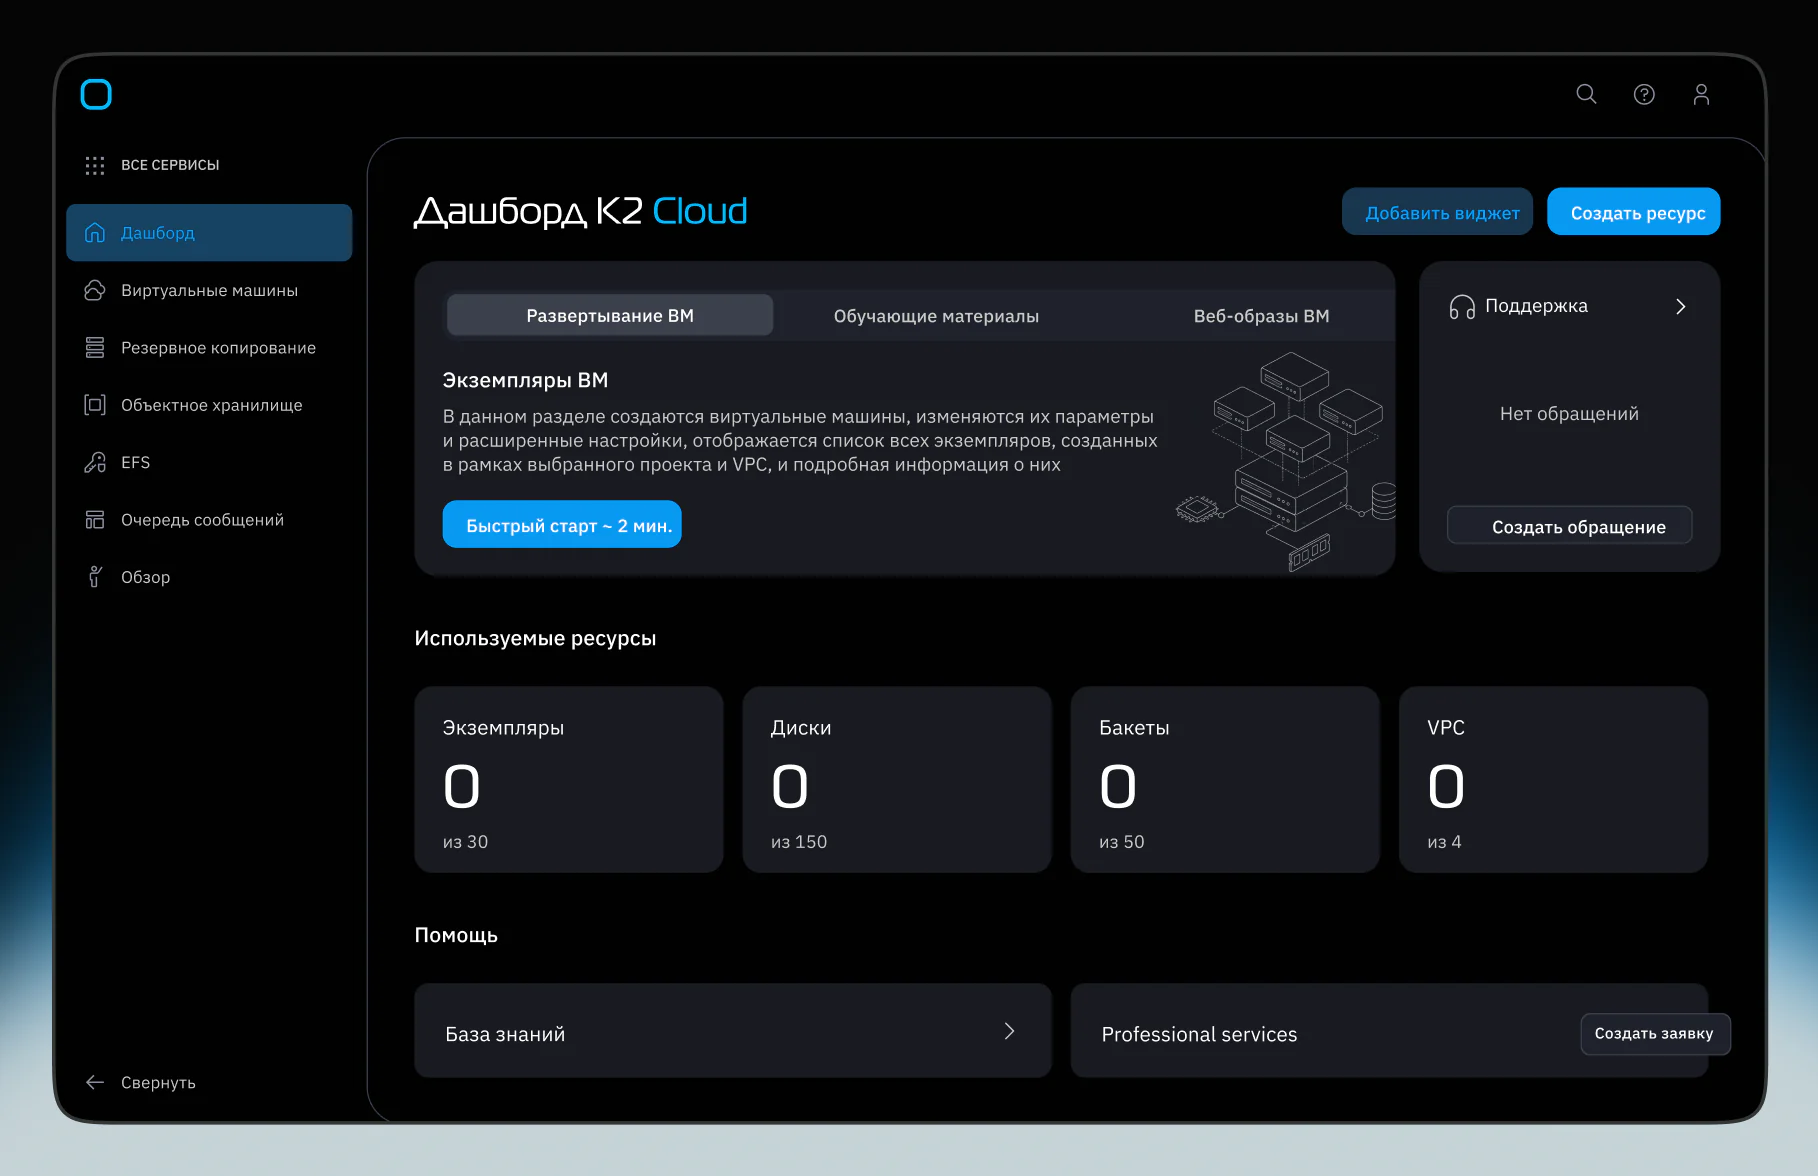
Task: Open user profile icon
Action: pyautogui.click(x=1701, y=94)
